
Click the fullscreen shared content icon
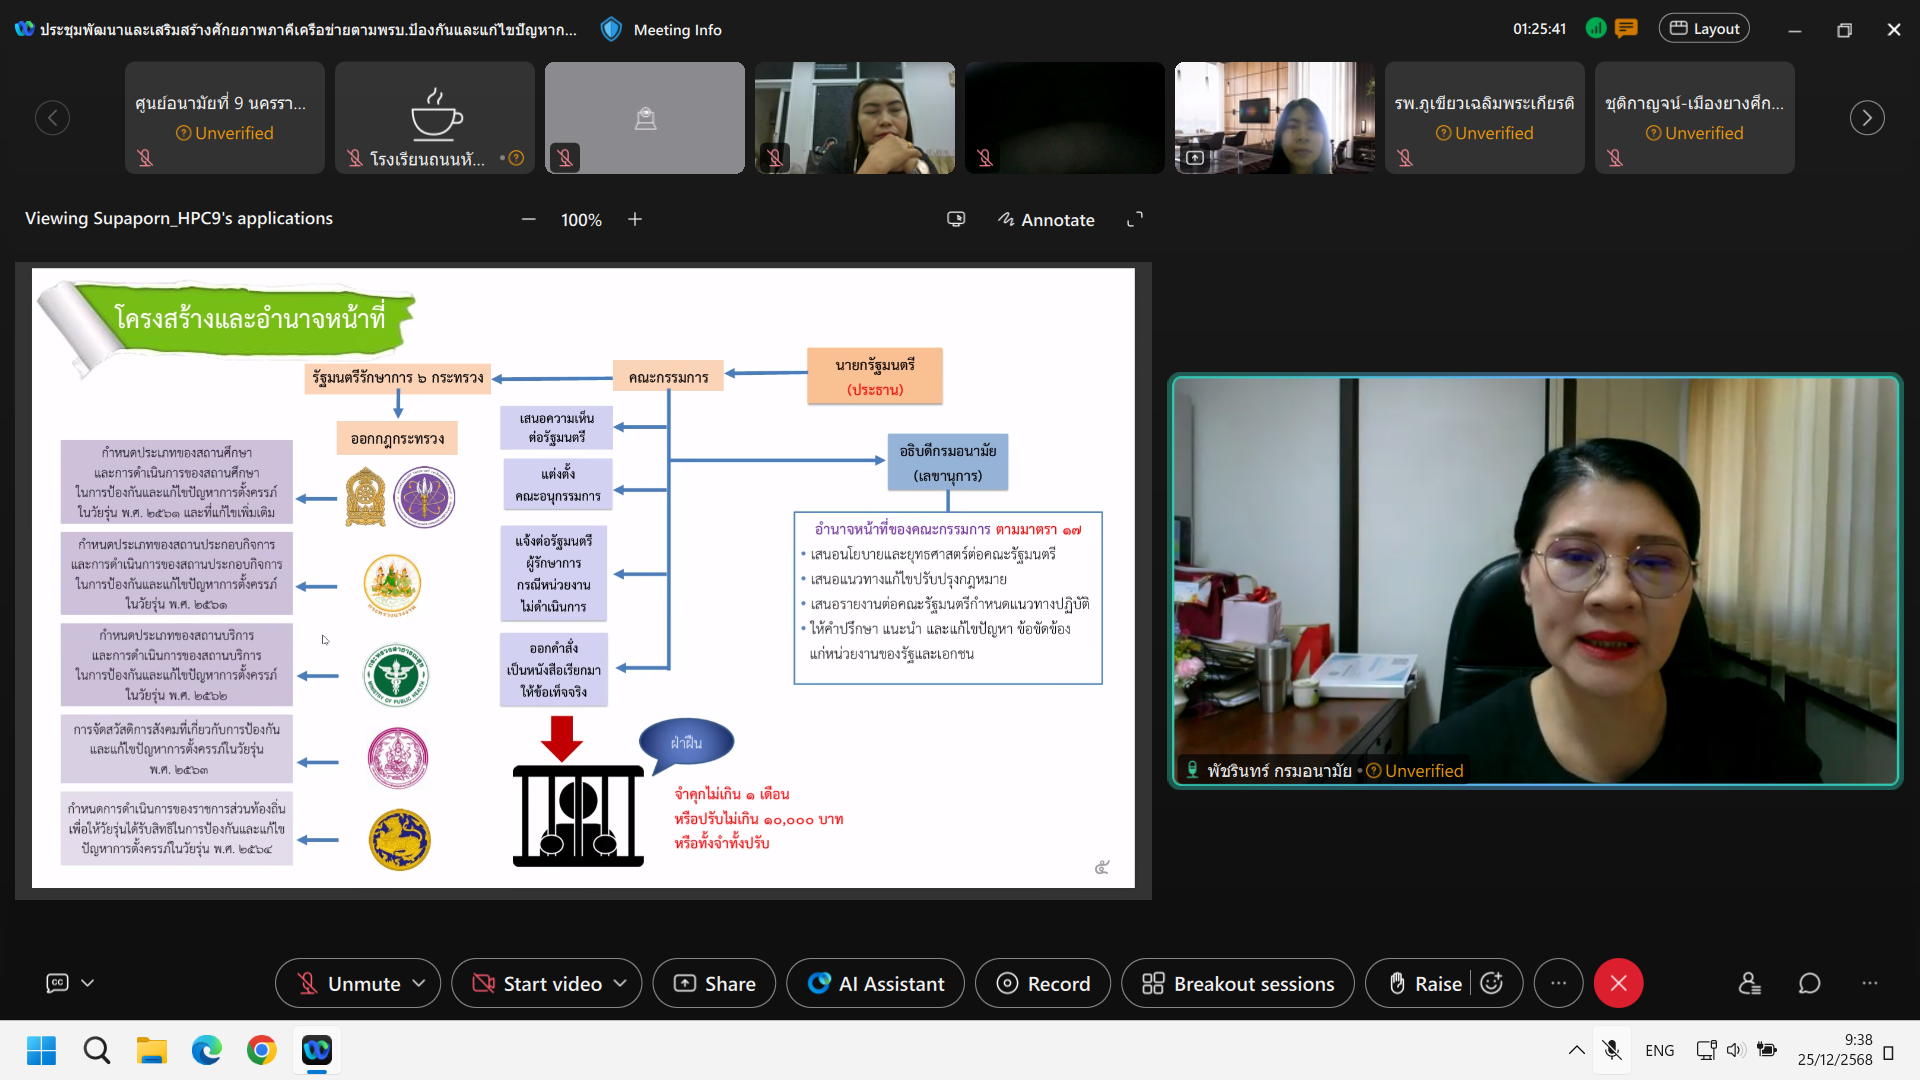coord(1135,219)
